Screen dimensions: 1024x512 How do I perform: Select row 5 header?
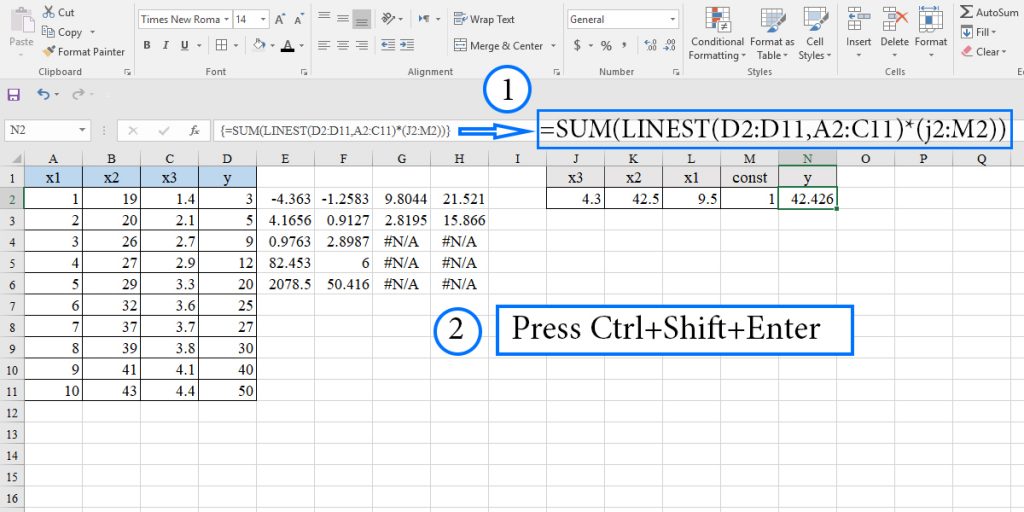tap(14, 264)
